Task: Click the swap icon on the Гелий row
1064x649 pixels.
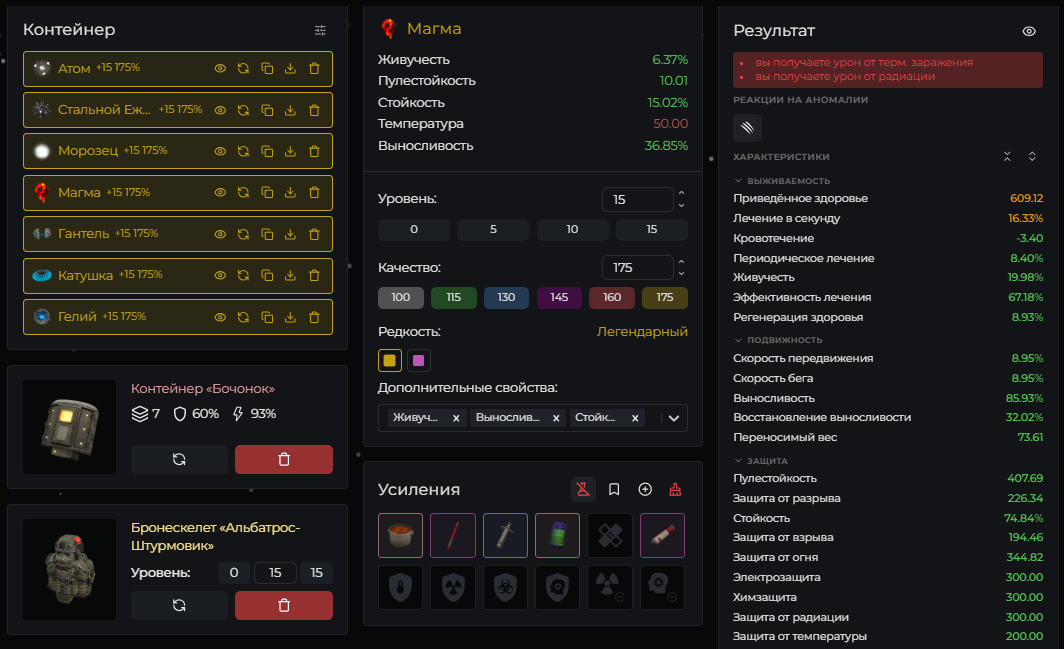Action: (244, 317)
